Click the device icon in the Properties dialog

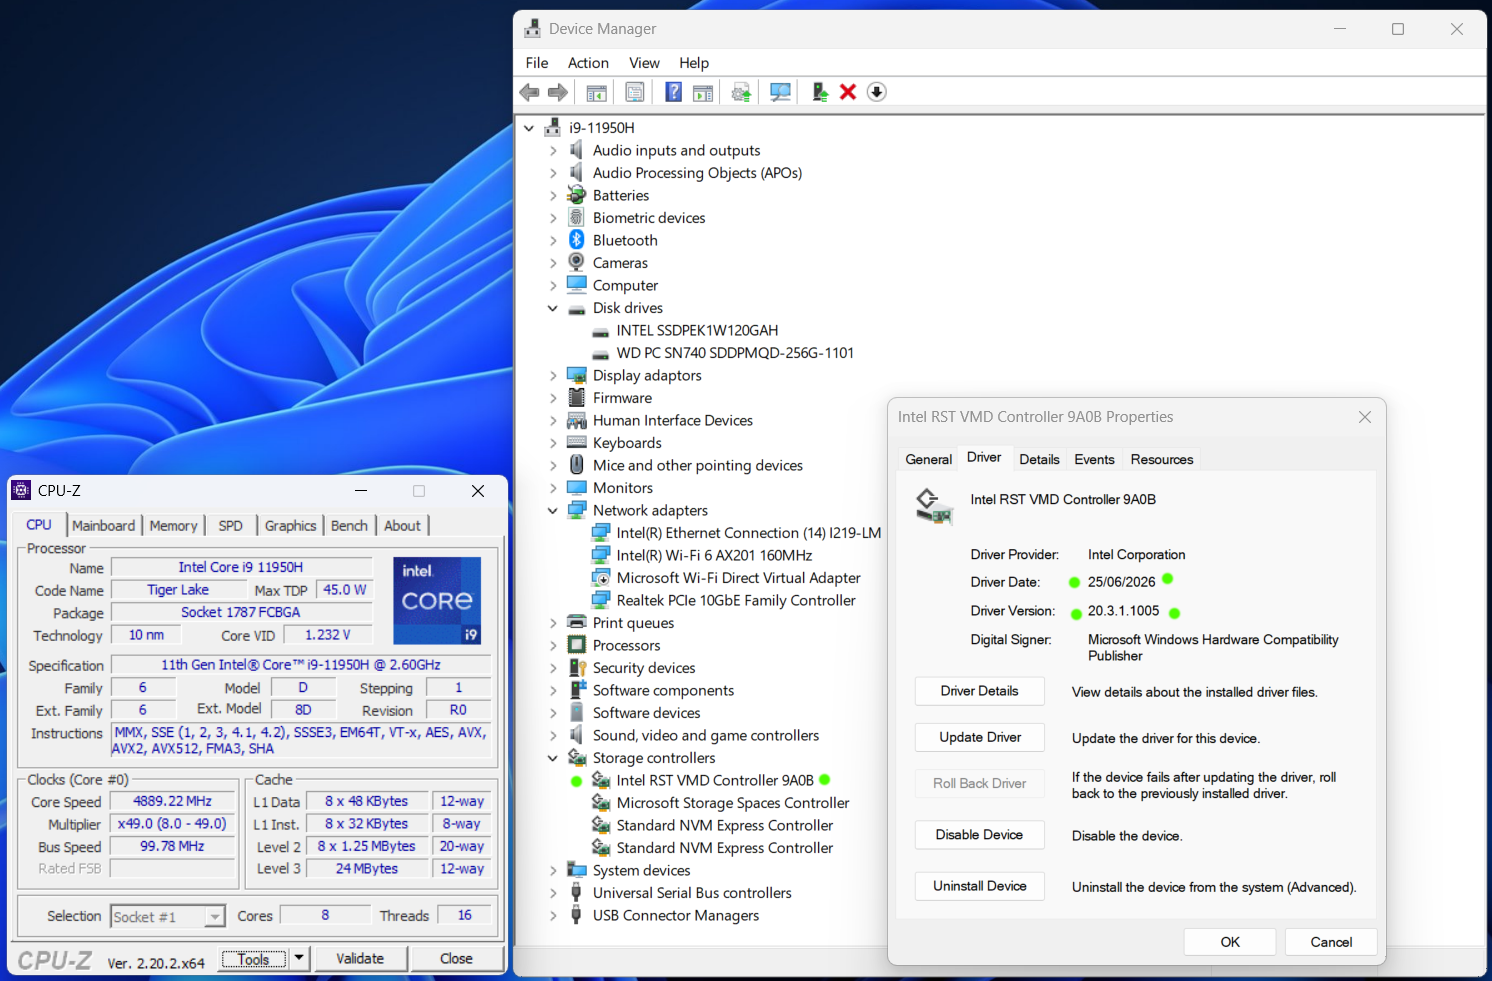point(934,506)
